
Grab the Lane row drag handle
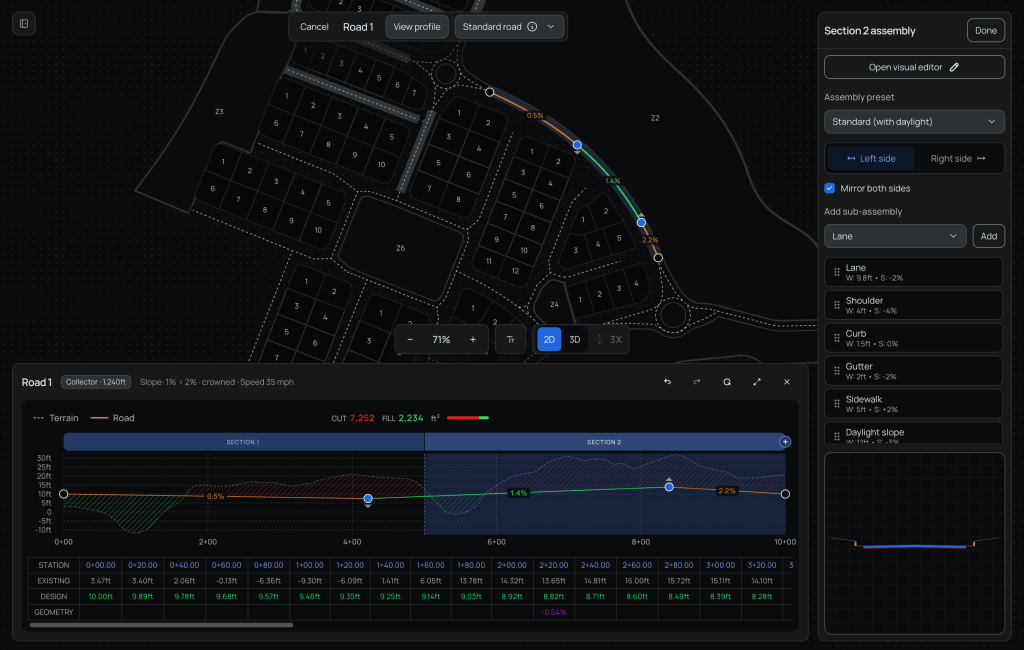[x=837, y=272]
